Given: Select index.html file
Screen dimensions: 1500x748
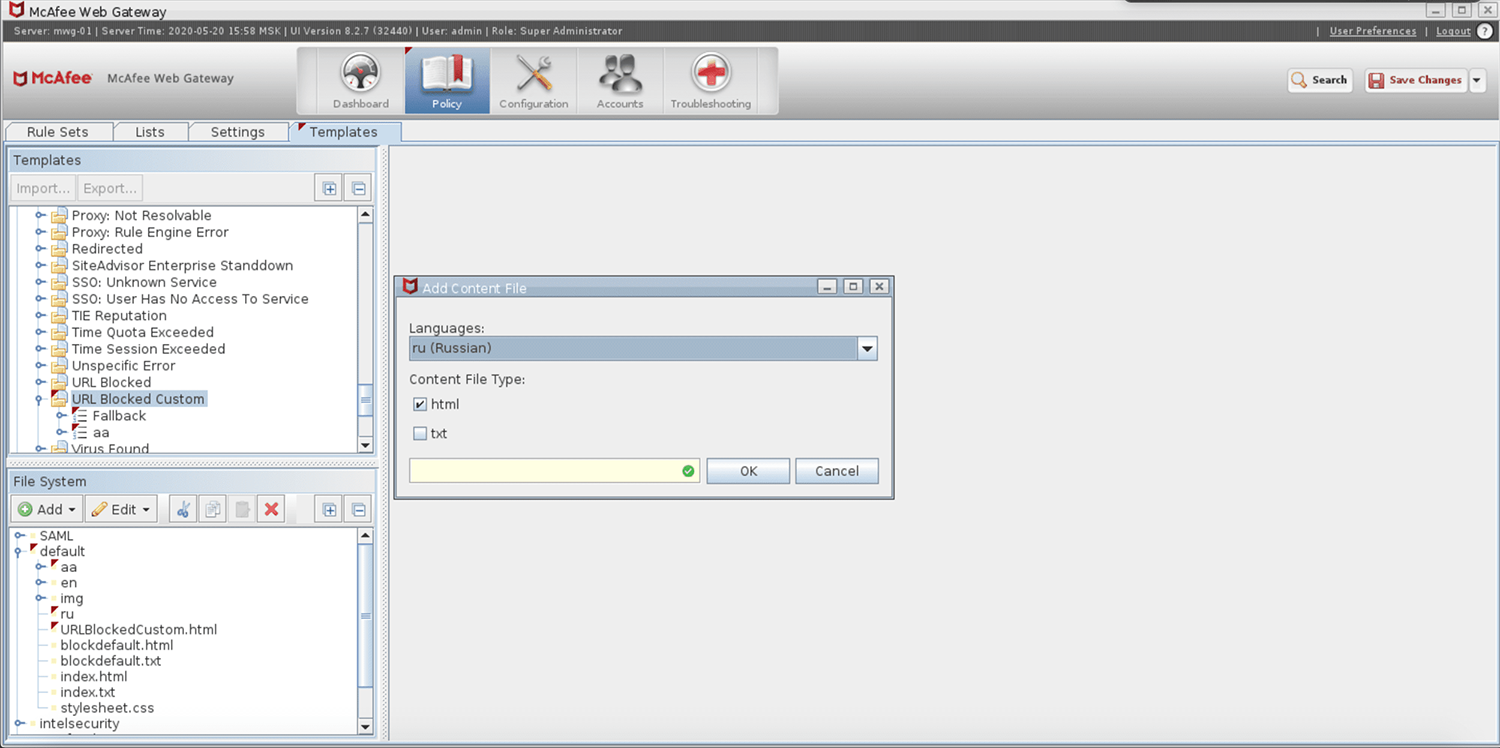Looking at the screenshot, I should point(93,677).
